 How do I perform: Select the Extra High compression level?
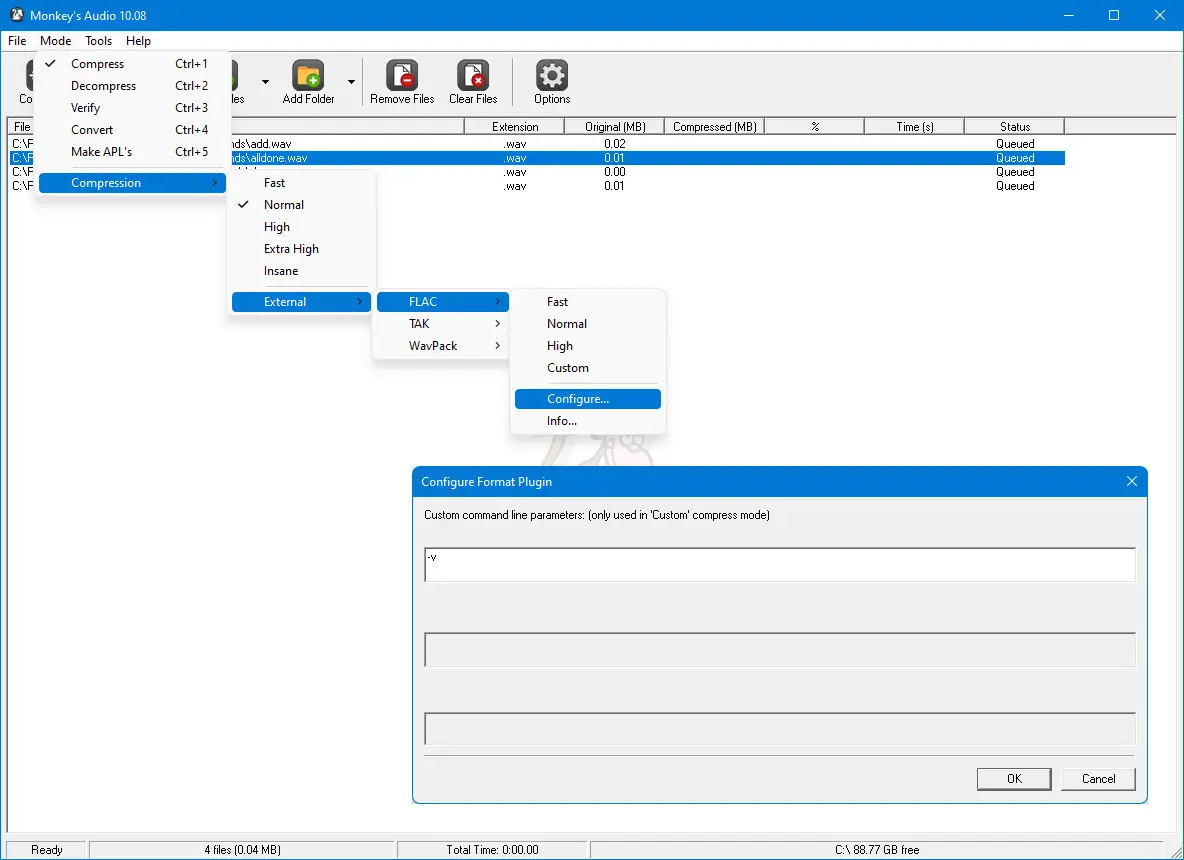(x=301, y=248)
